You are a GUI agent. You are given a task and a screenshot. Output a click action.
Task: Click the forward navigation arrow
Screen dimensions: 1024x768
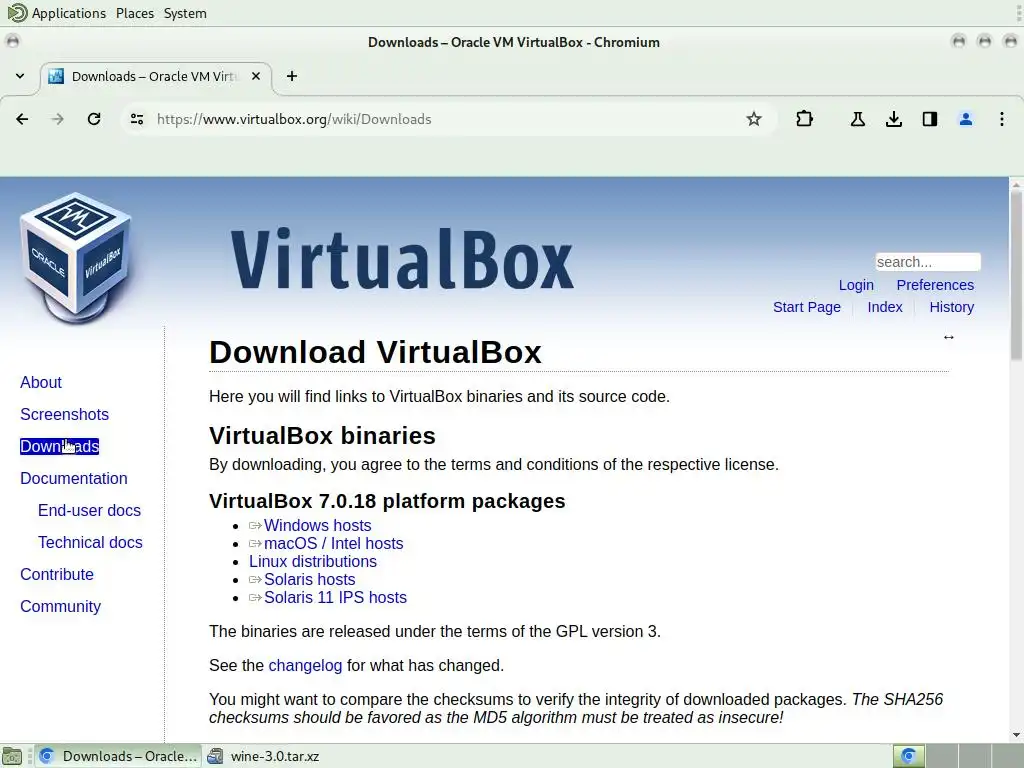click(58, 119)
